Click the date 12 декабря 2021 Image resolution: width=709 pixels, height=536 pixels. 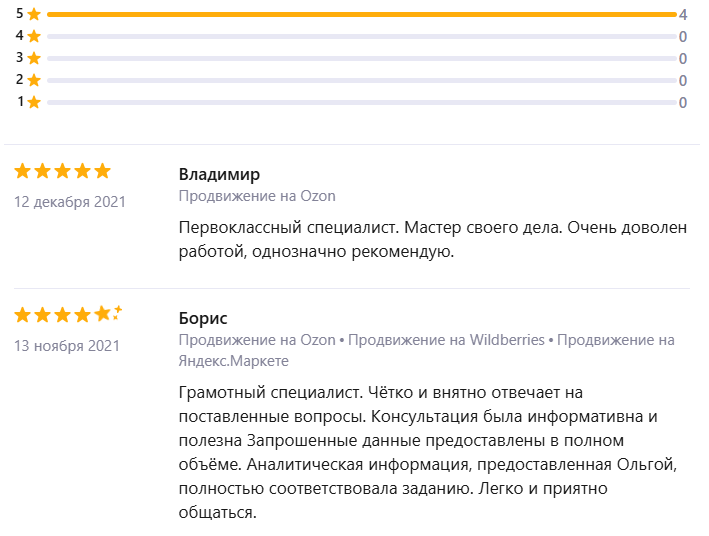point(70,202)
